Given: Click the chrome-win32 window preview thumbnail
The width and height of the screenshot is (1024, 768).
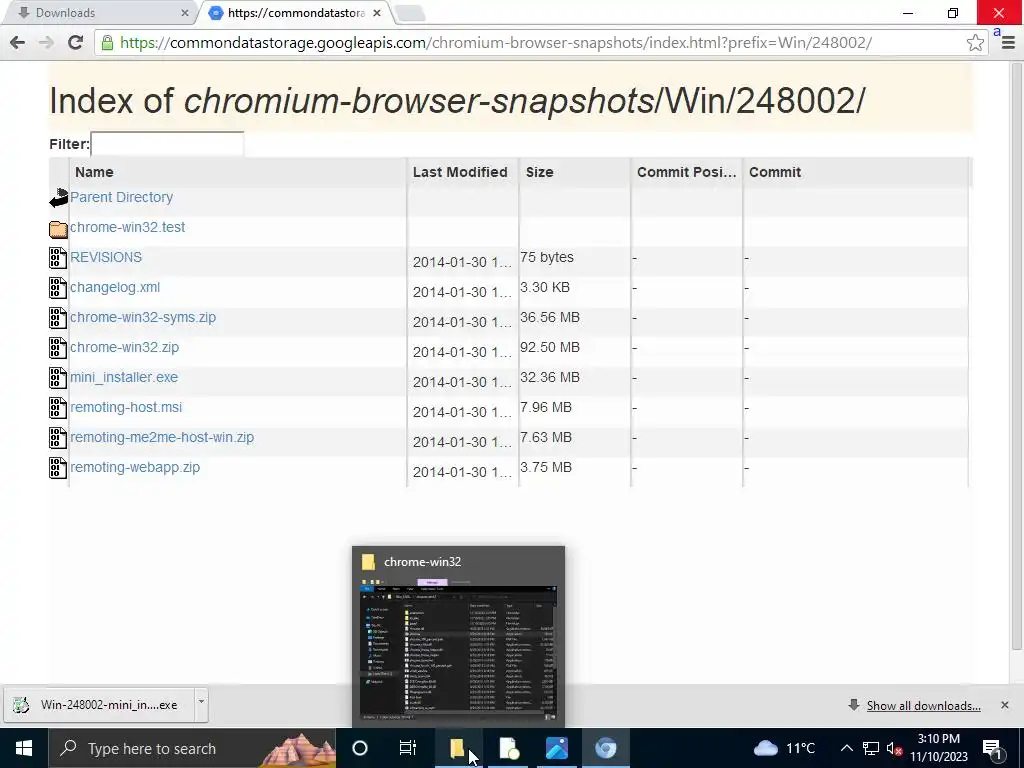Looking at the screenshot, I should coord(458,637).
